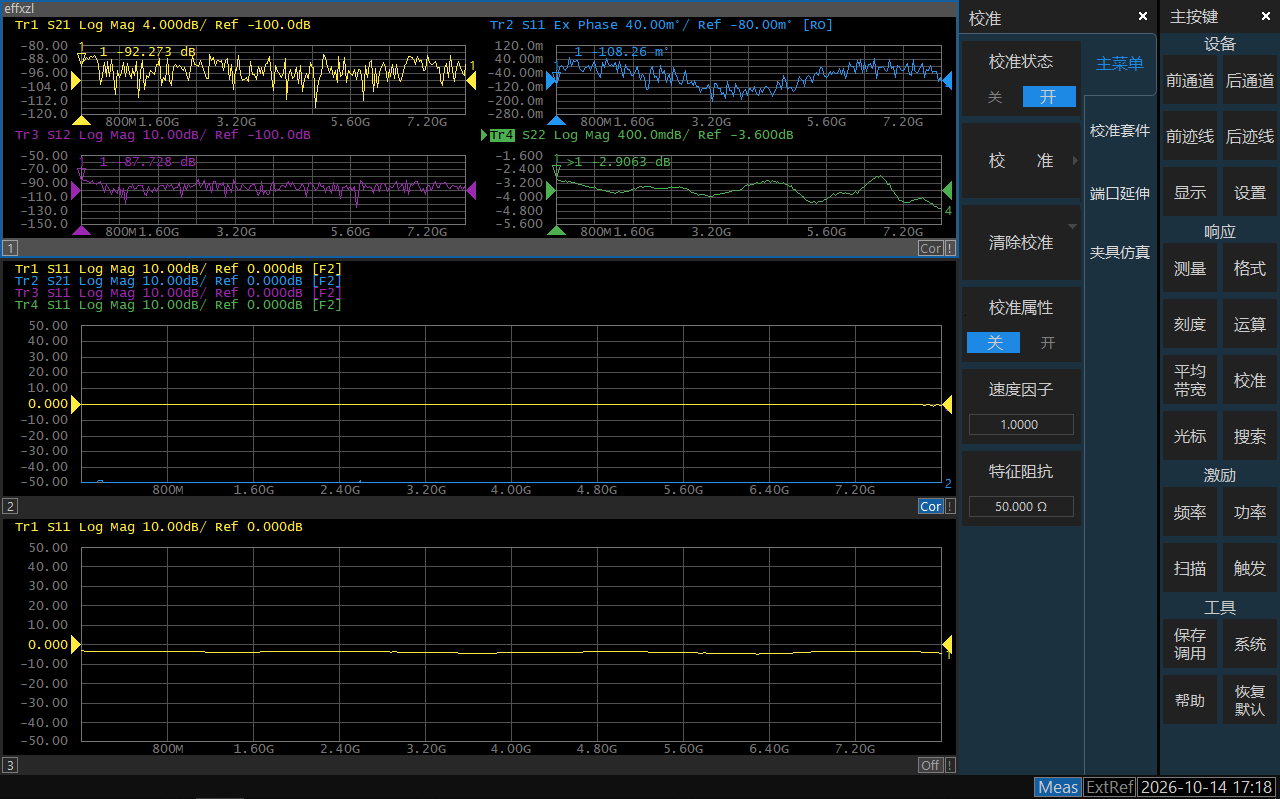This screenshot has height=799, width=1280.
Task: Click the Cor indicator in window 2
Action: 930,507
